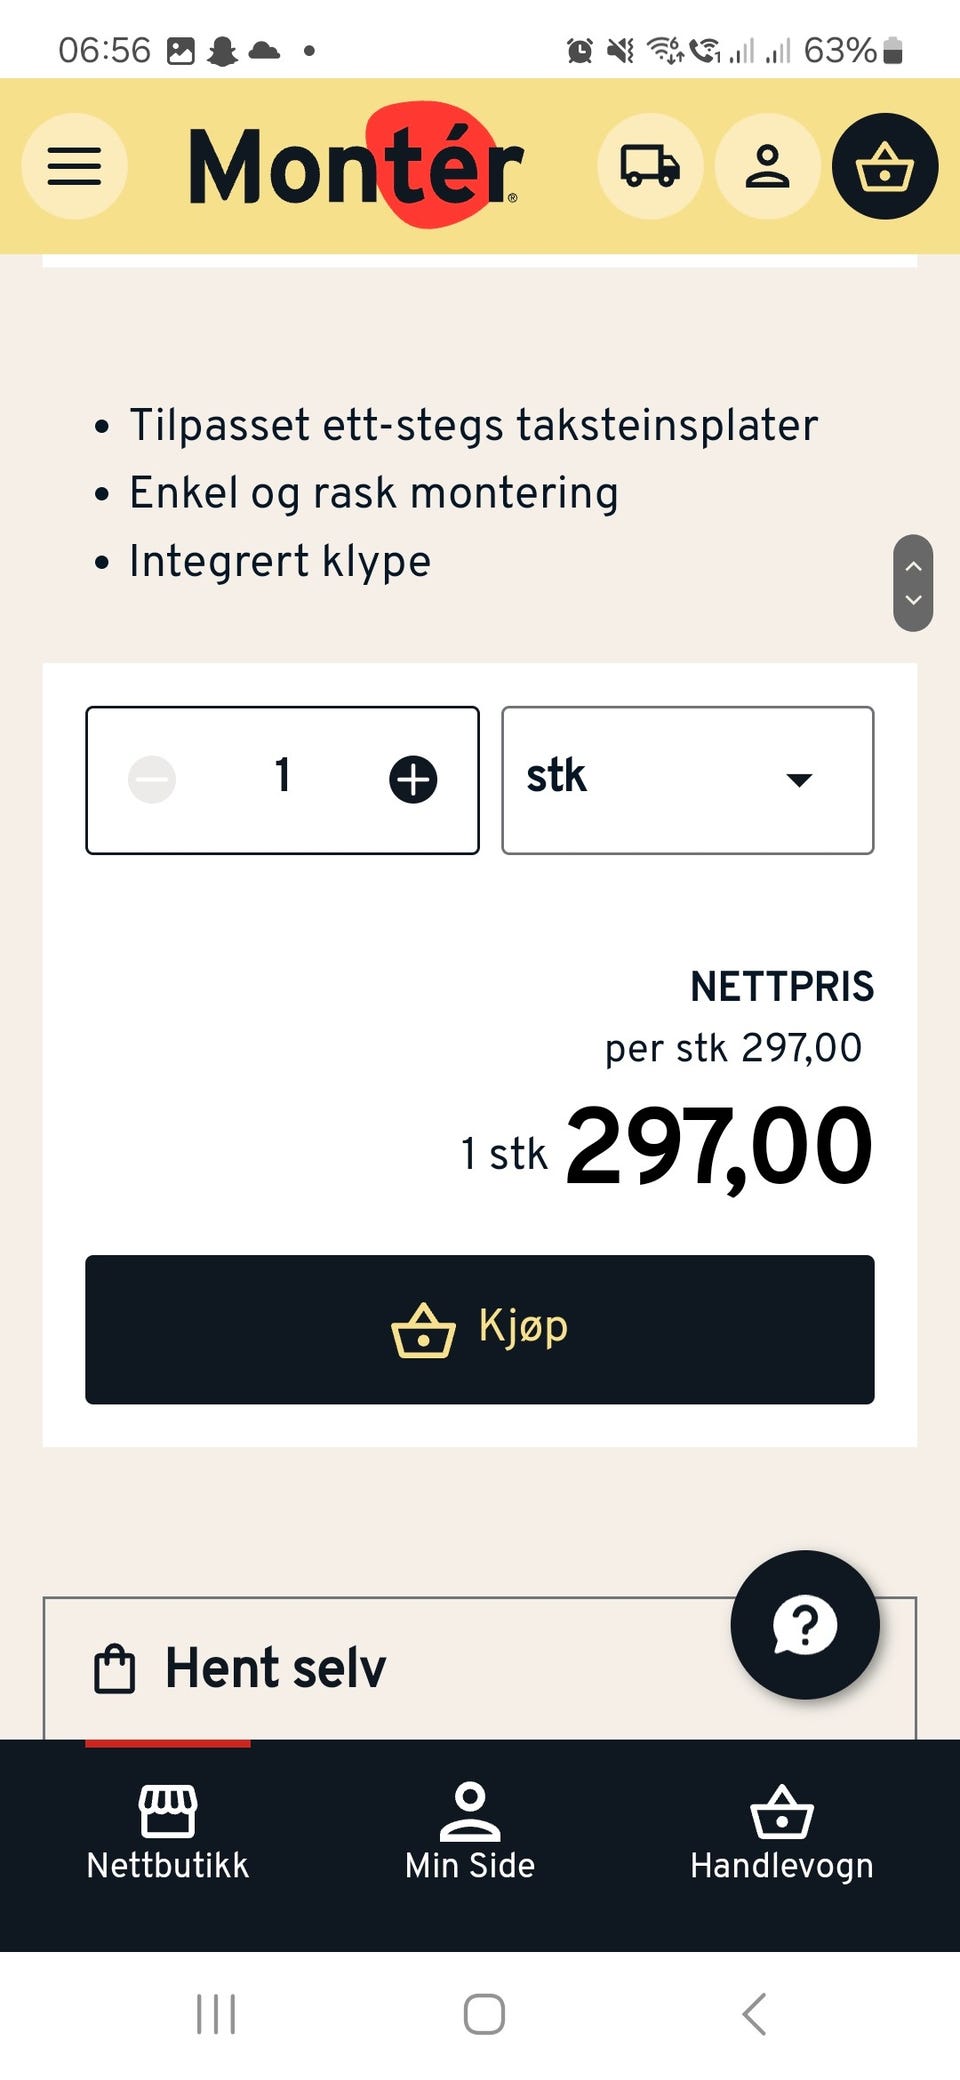This screenshot has height=2080, width=960.
Task: Tap Android back navigation button
Action: (x=755, y=2014)
